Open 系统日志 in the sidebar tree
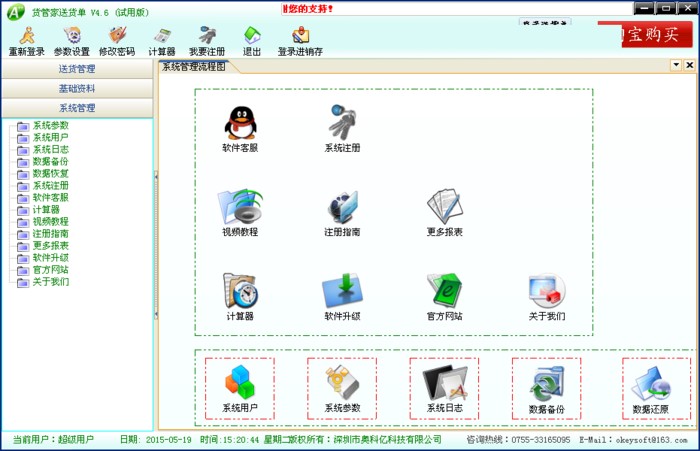Screen dimensions: 700x451 (x=50, y=150)
